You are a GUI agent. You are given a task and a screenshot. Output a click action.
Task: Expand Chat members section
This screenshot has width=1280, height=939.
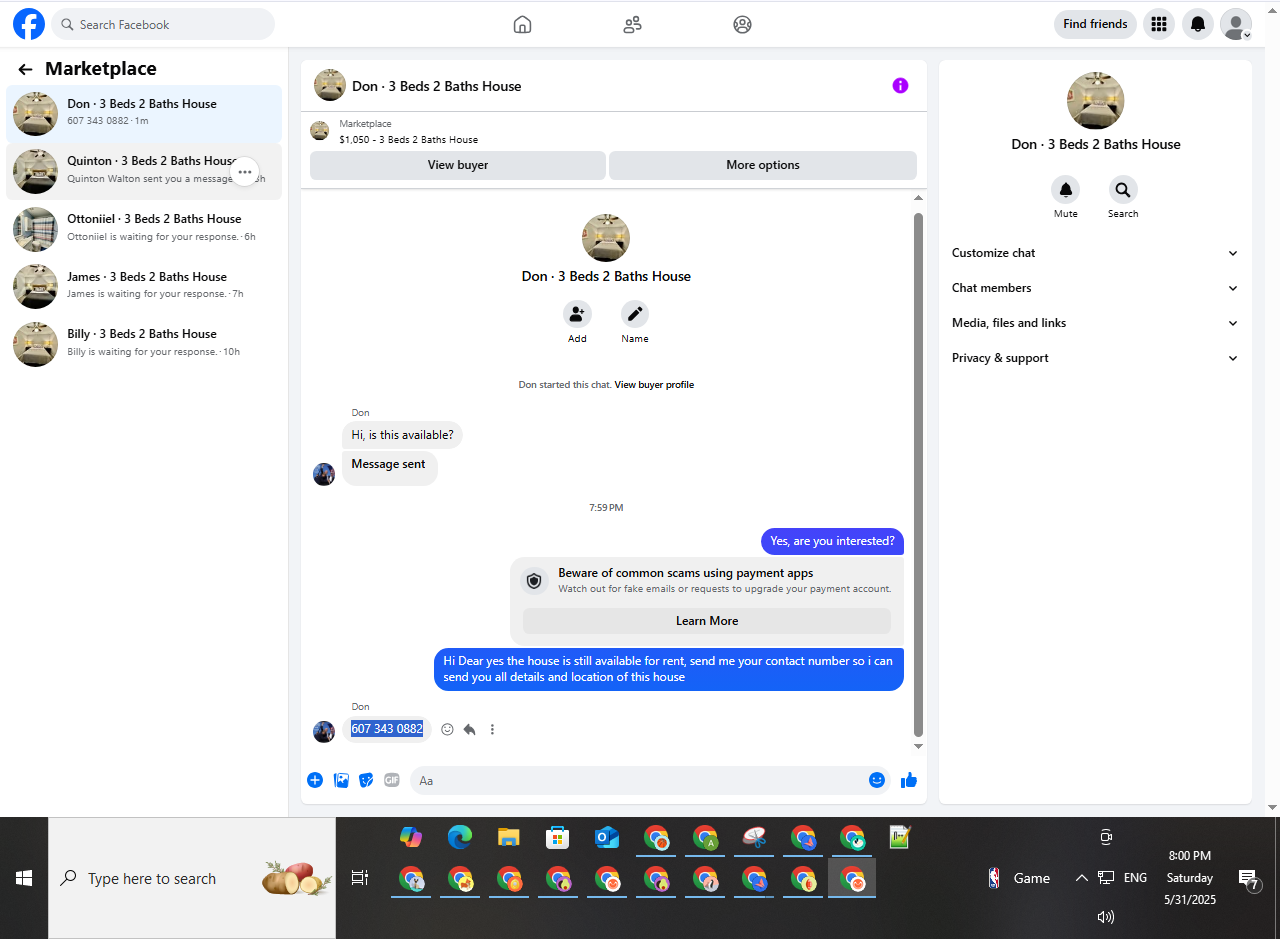pos(1095,288)
